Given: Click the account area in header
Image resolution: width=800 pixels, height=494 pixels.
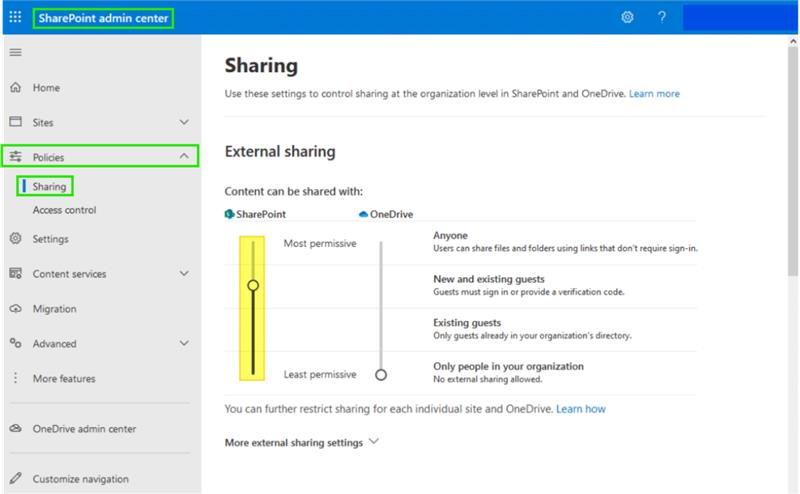Looking at the screenshot, I should 740,17.
